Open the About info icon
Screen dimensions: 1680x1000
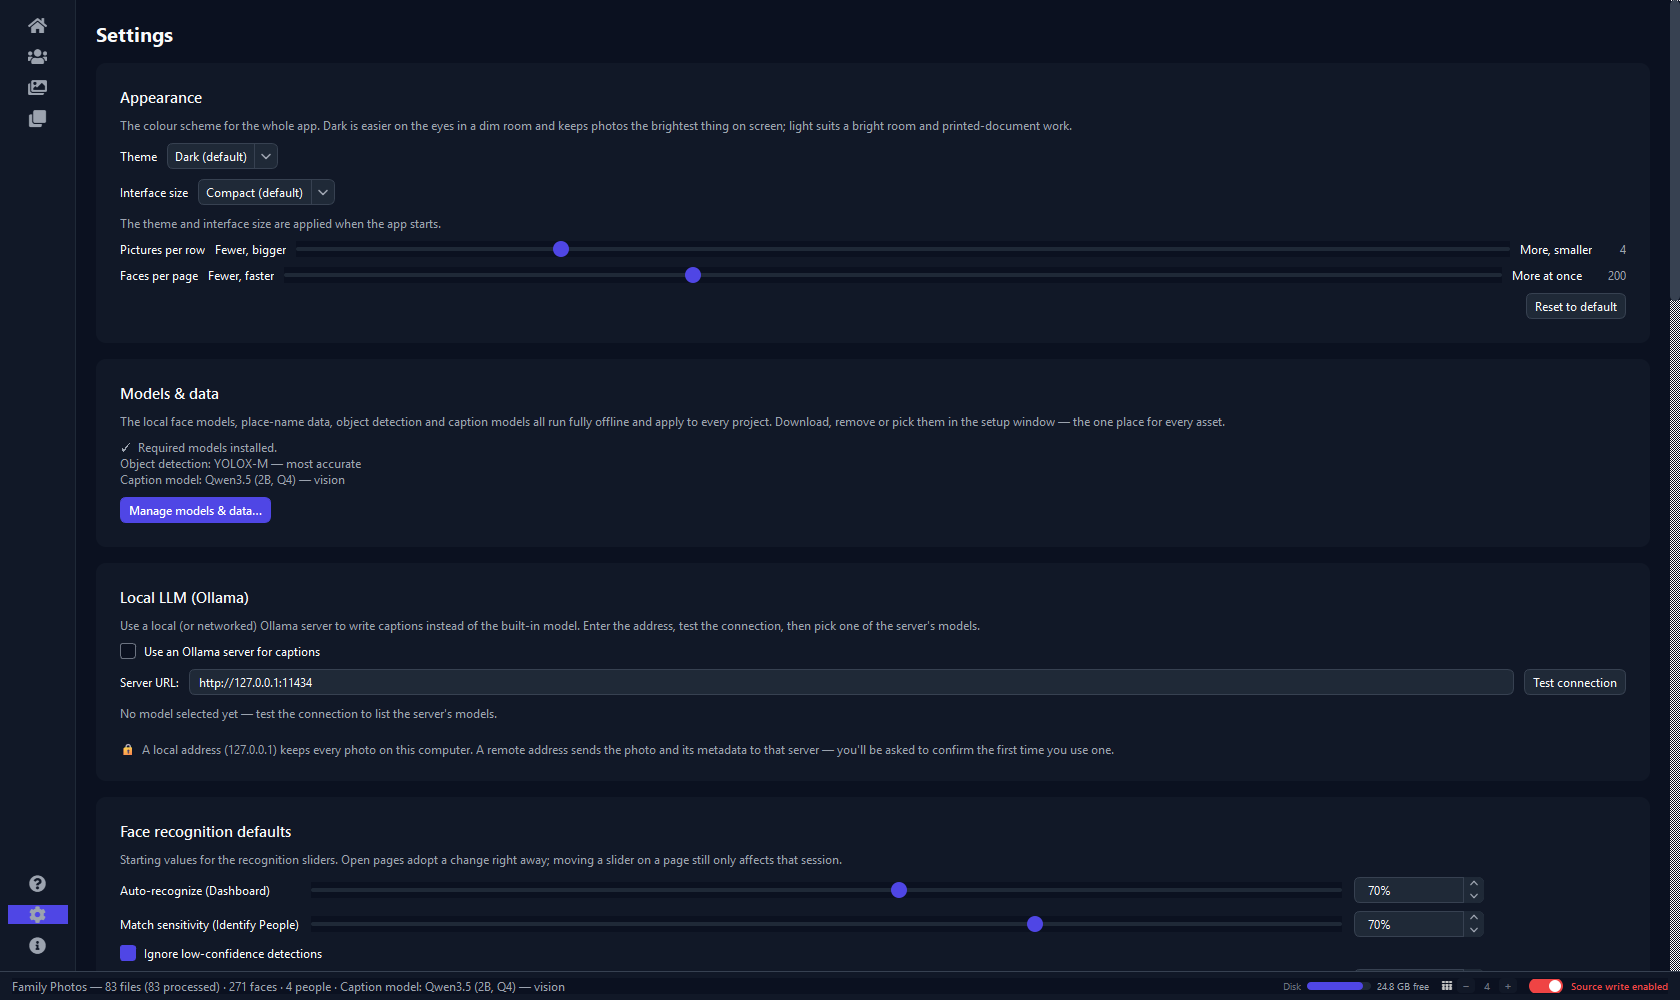pos(37,946)
